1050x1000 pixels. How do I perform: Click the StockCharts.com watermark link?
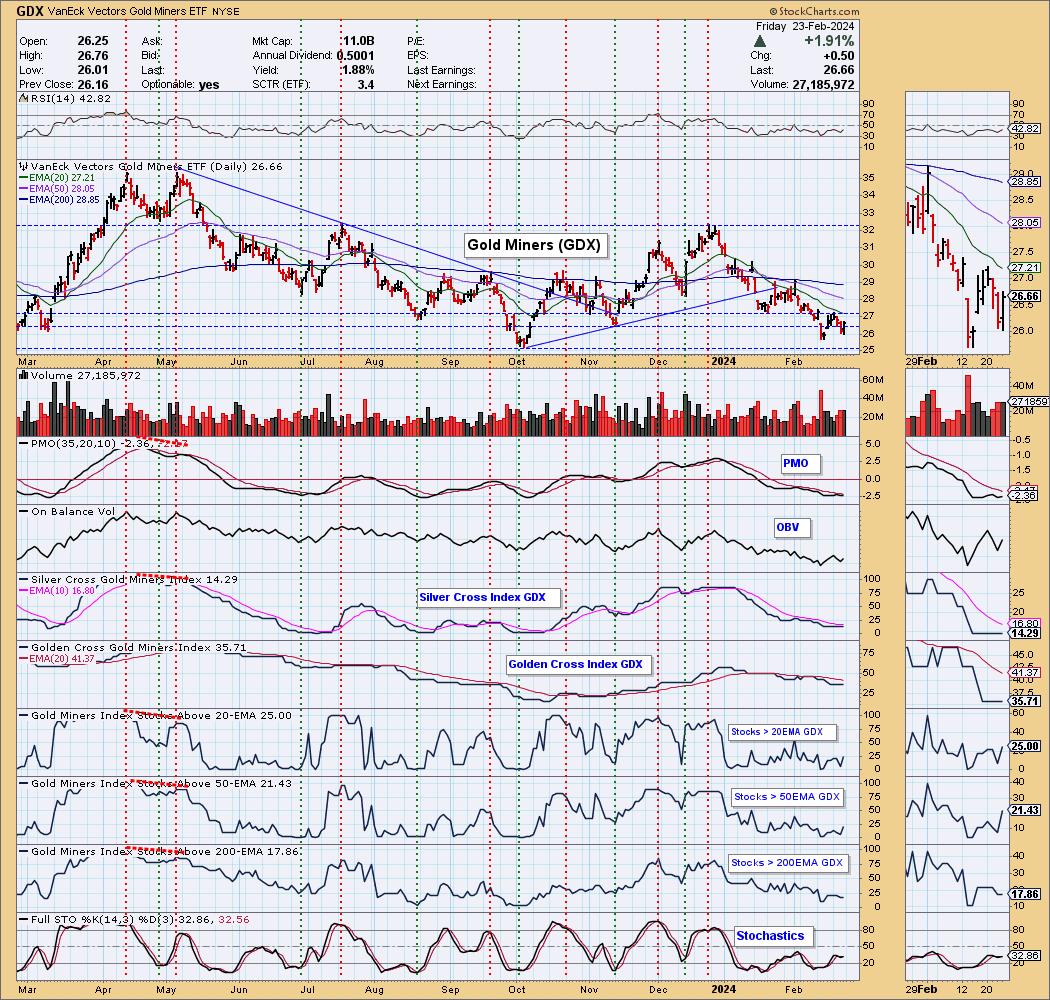814,11
